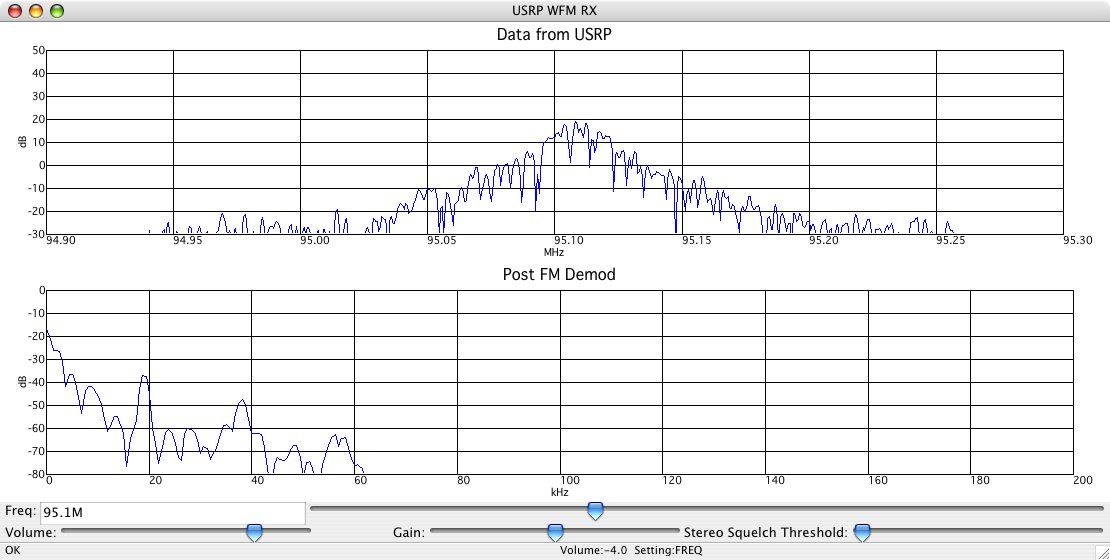1110x560 pixels.
Task: Click the green zoom window button
Action: (x=57, y=11)
